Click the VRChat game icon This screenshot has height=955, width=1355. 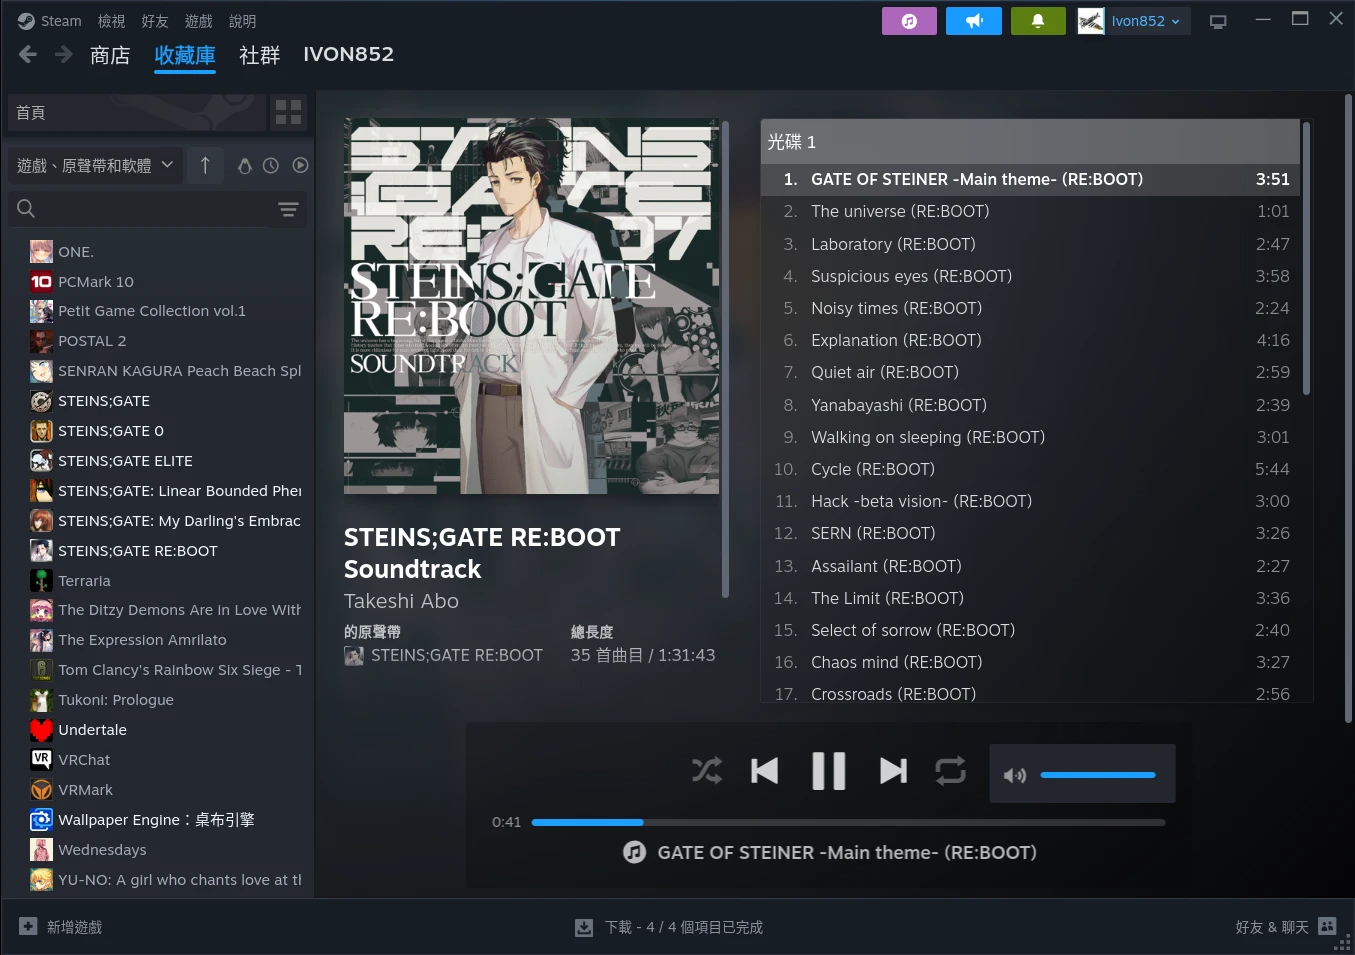pos(41,760)
